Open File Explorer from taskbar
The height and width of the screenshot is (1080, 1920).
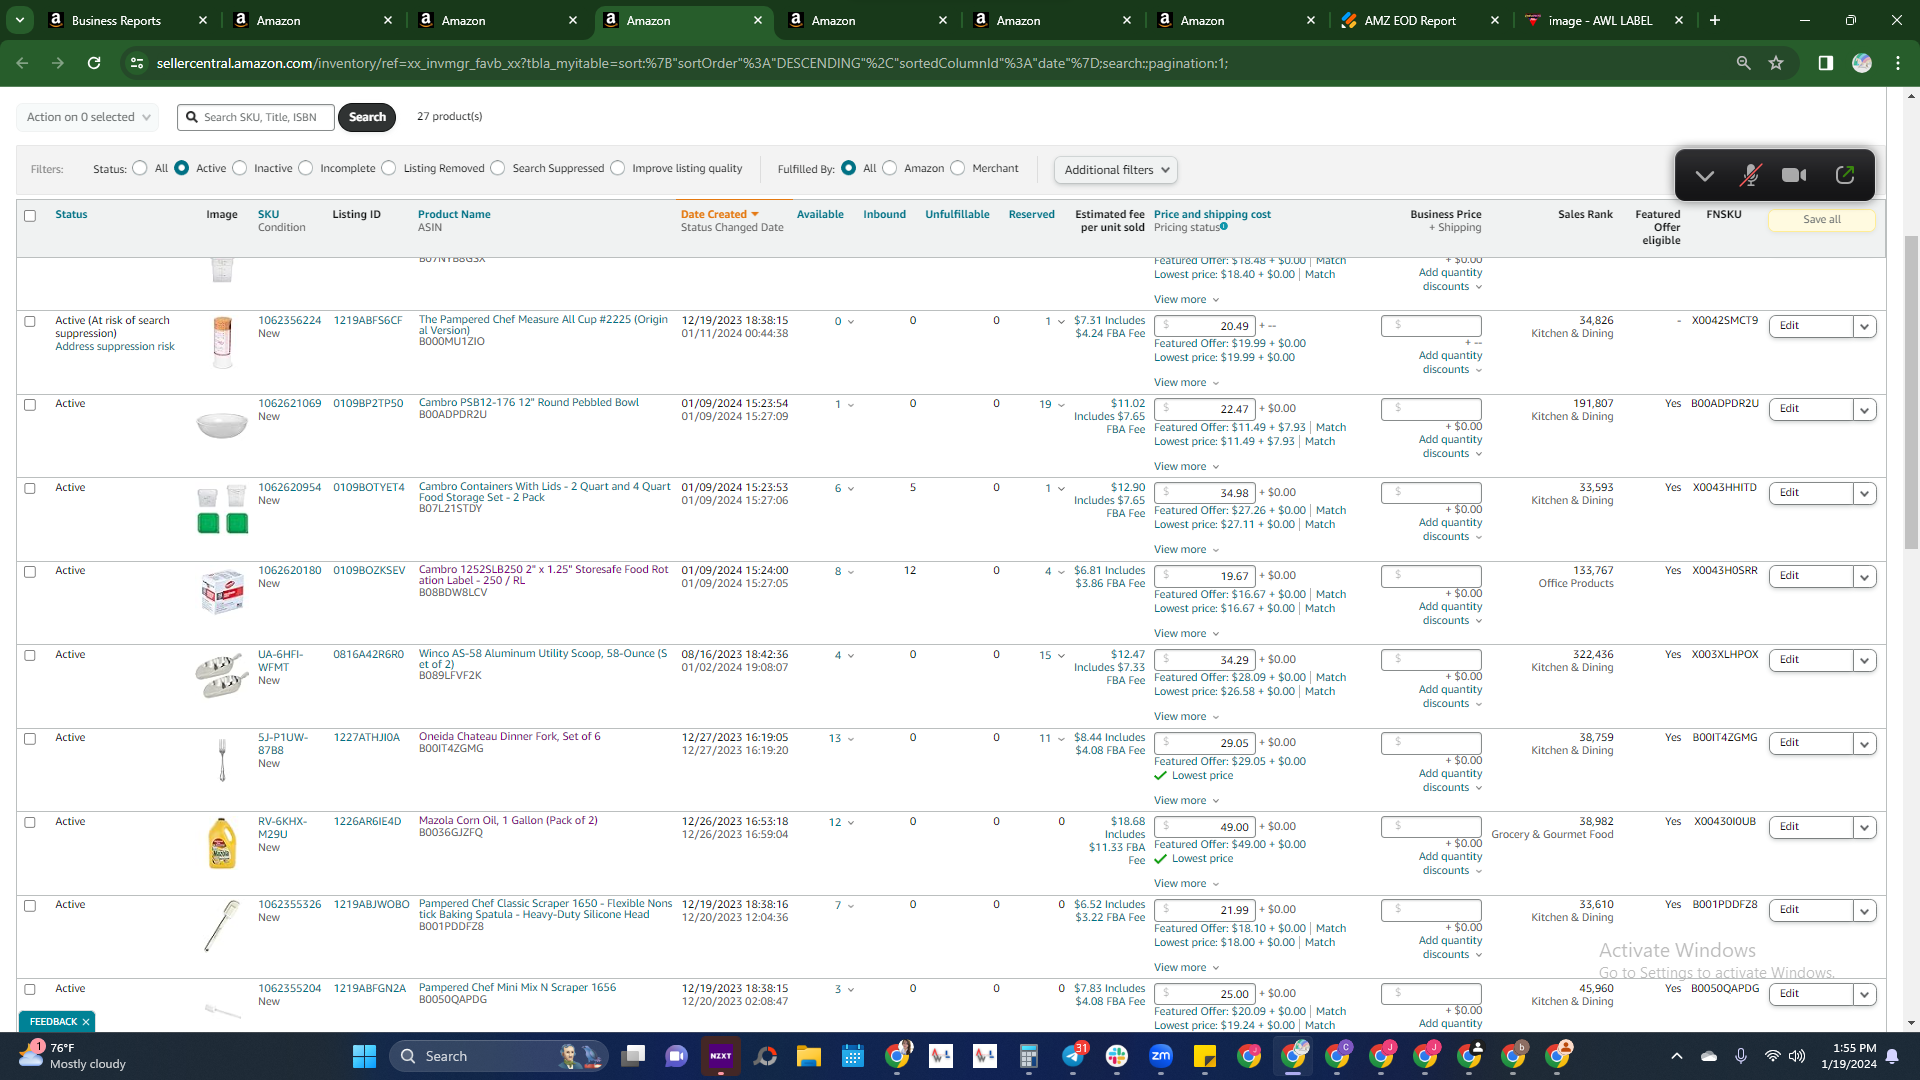[808, 1056]
